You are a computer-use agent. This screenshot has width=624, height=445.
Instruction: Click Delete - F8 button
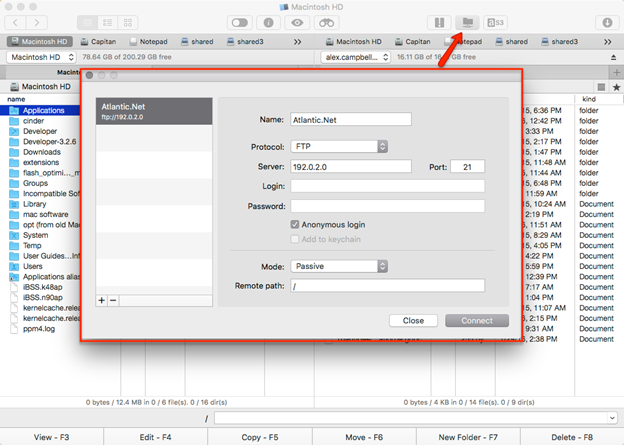572,437
